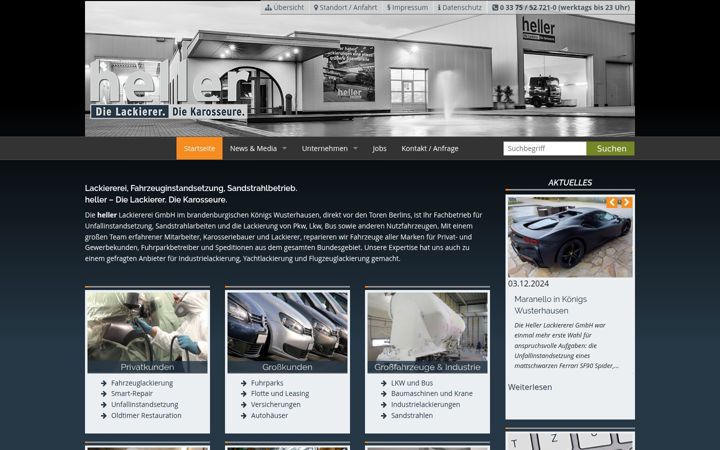Click the arrow icon before Baumaschinen und Krane
Viewport: 720px width, 450px height.
coord(384,394)
